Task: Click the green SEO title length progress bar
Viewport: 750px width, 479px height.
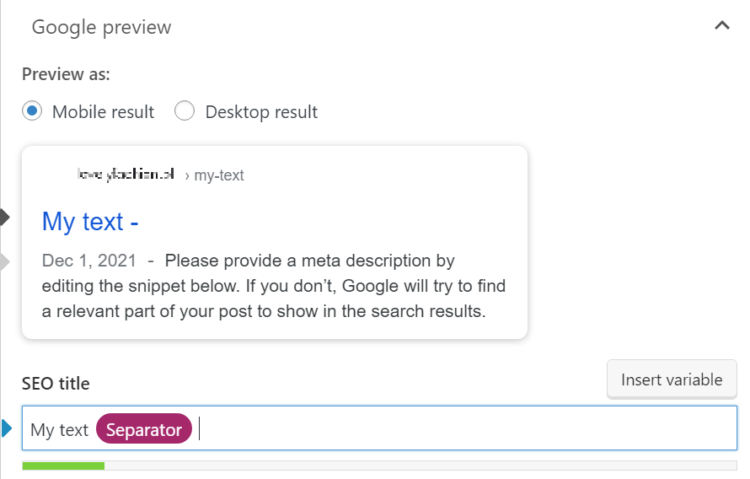Action: (x=63, y=465)
